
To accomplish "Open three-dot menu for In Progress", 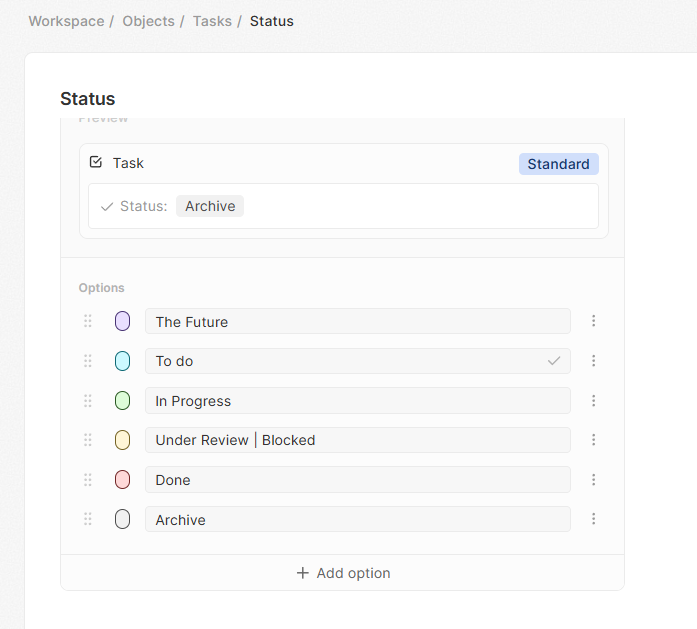I will click(593, 401).
